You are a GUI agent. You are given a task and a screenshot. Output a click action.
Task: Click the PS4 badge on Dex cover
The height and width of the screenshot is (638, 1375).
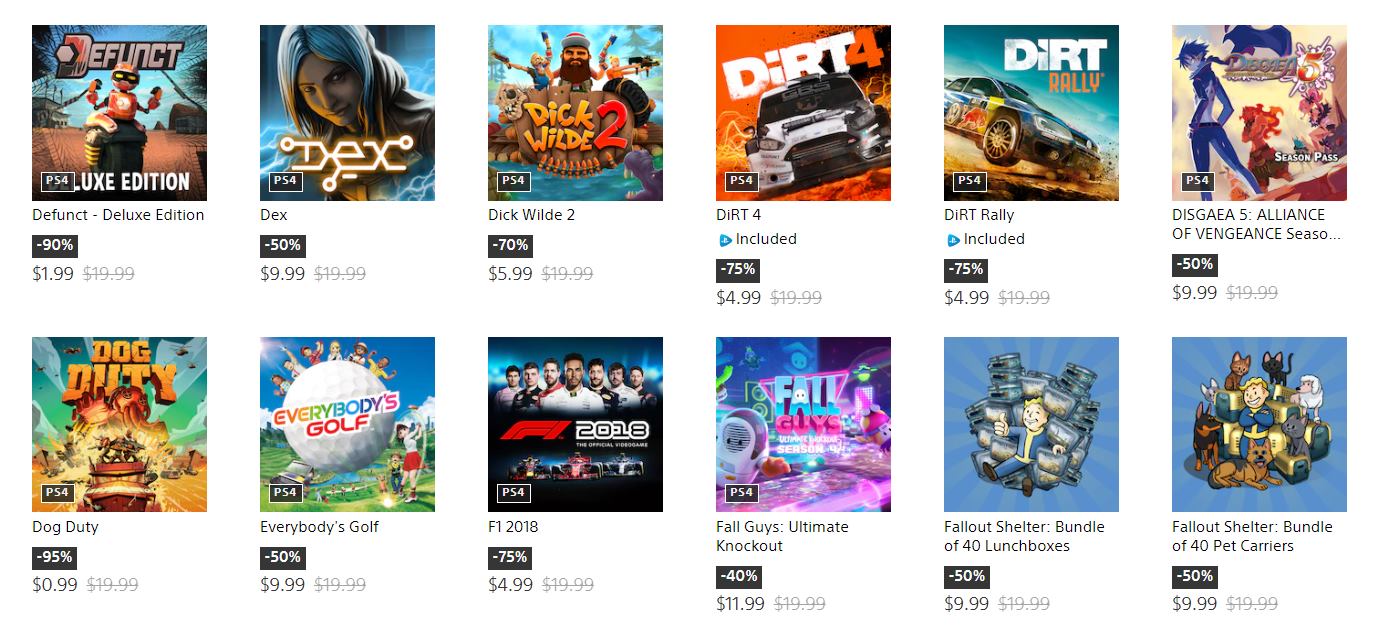(x=285, y=181)
